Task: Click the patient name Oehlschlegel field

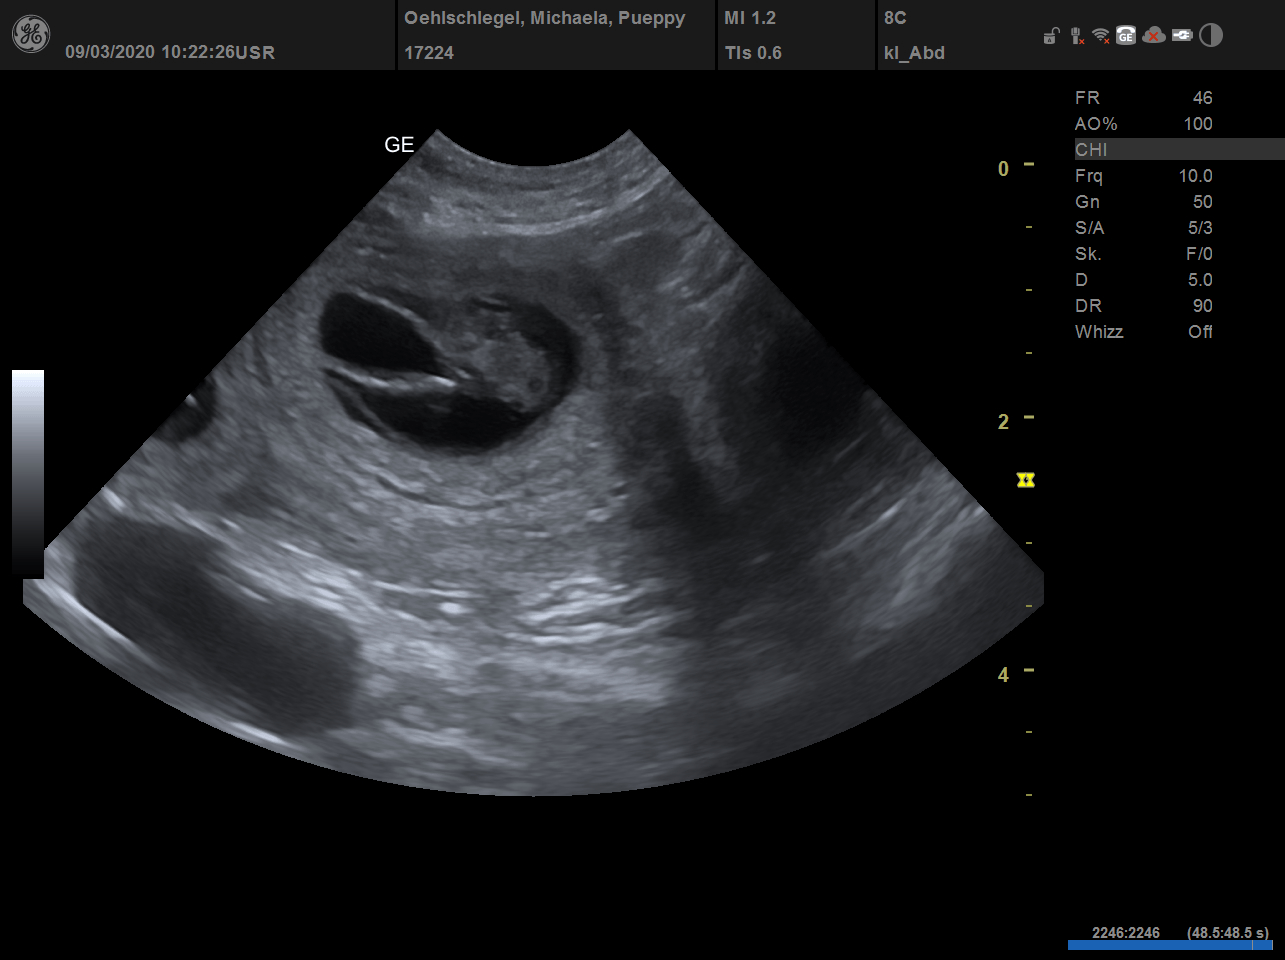Action: pyautogui.click(x=544, y=18)
